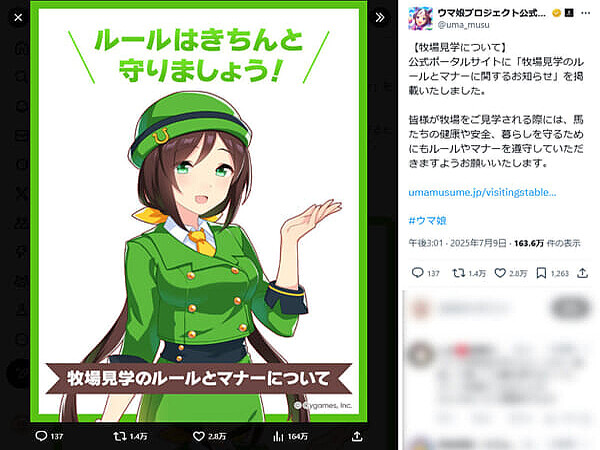This screenshot has height=450, width=600.
Task: Click the @uma_musu handle
Action: (x=463, y=25)
